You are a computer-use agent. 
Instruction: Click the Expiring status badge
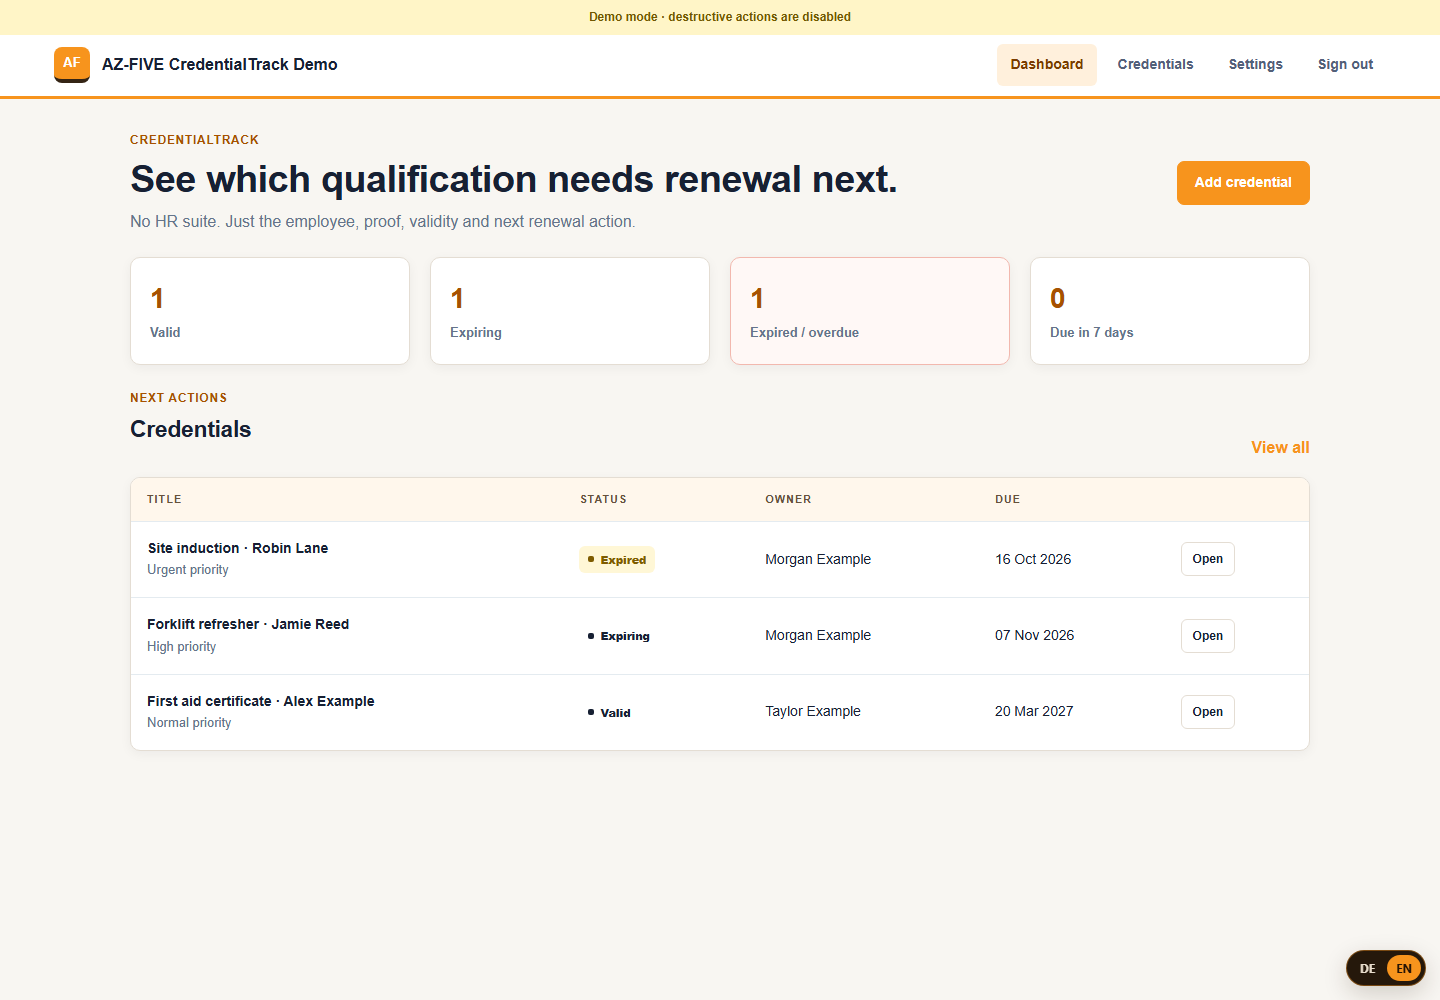[x=619, y=636]
